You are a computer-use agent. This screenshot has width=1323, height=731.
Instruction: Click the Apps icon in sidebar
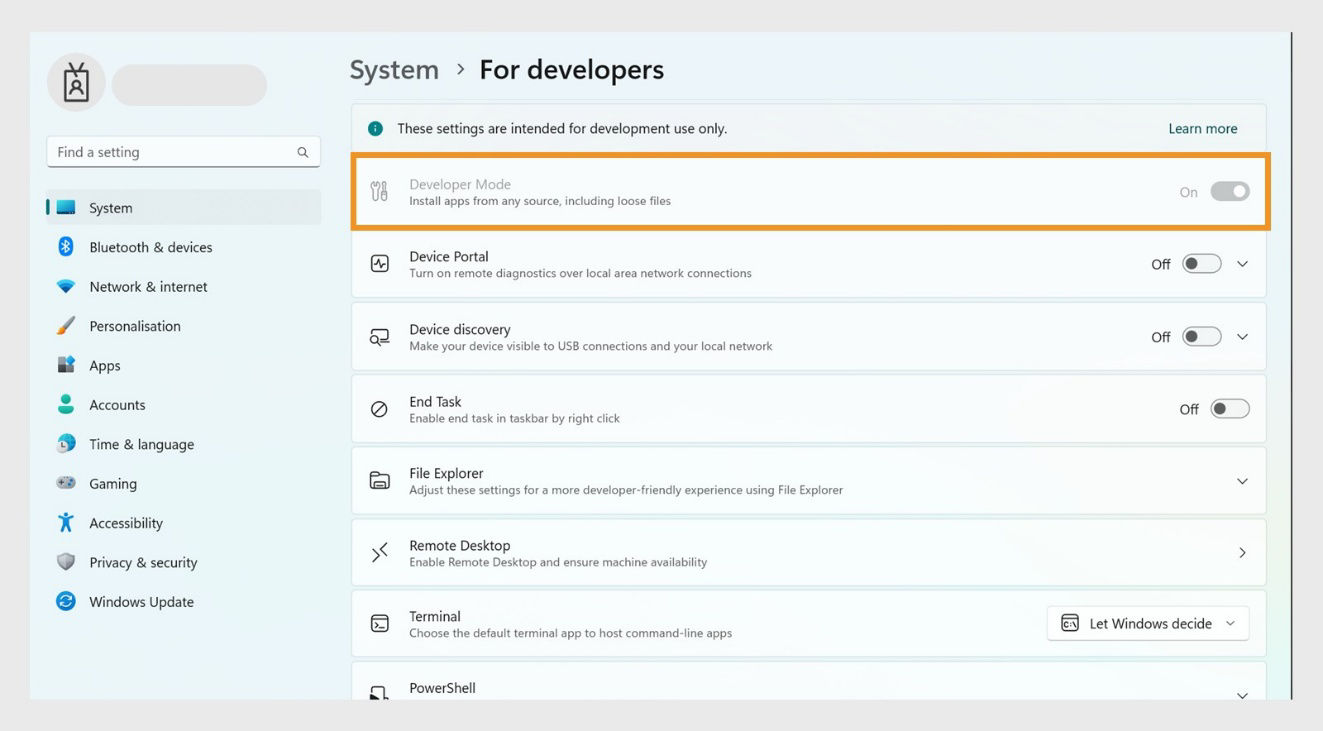(x=66, y=365)
